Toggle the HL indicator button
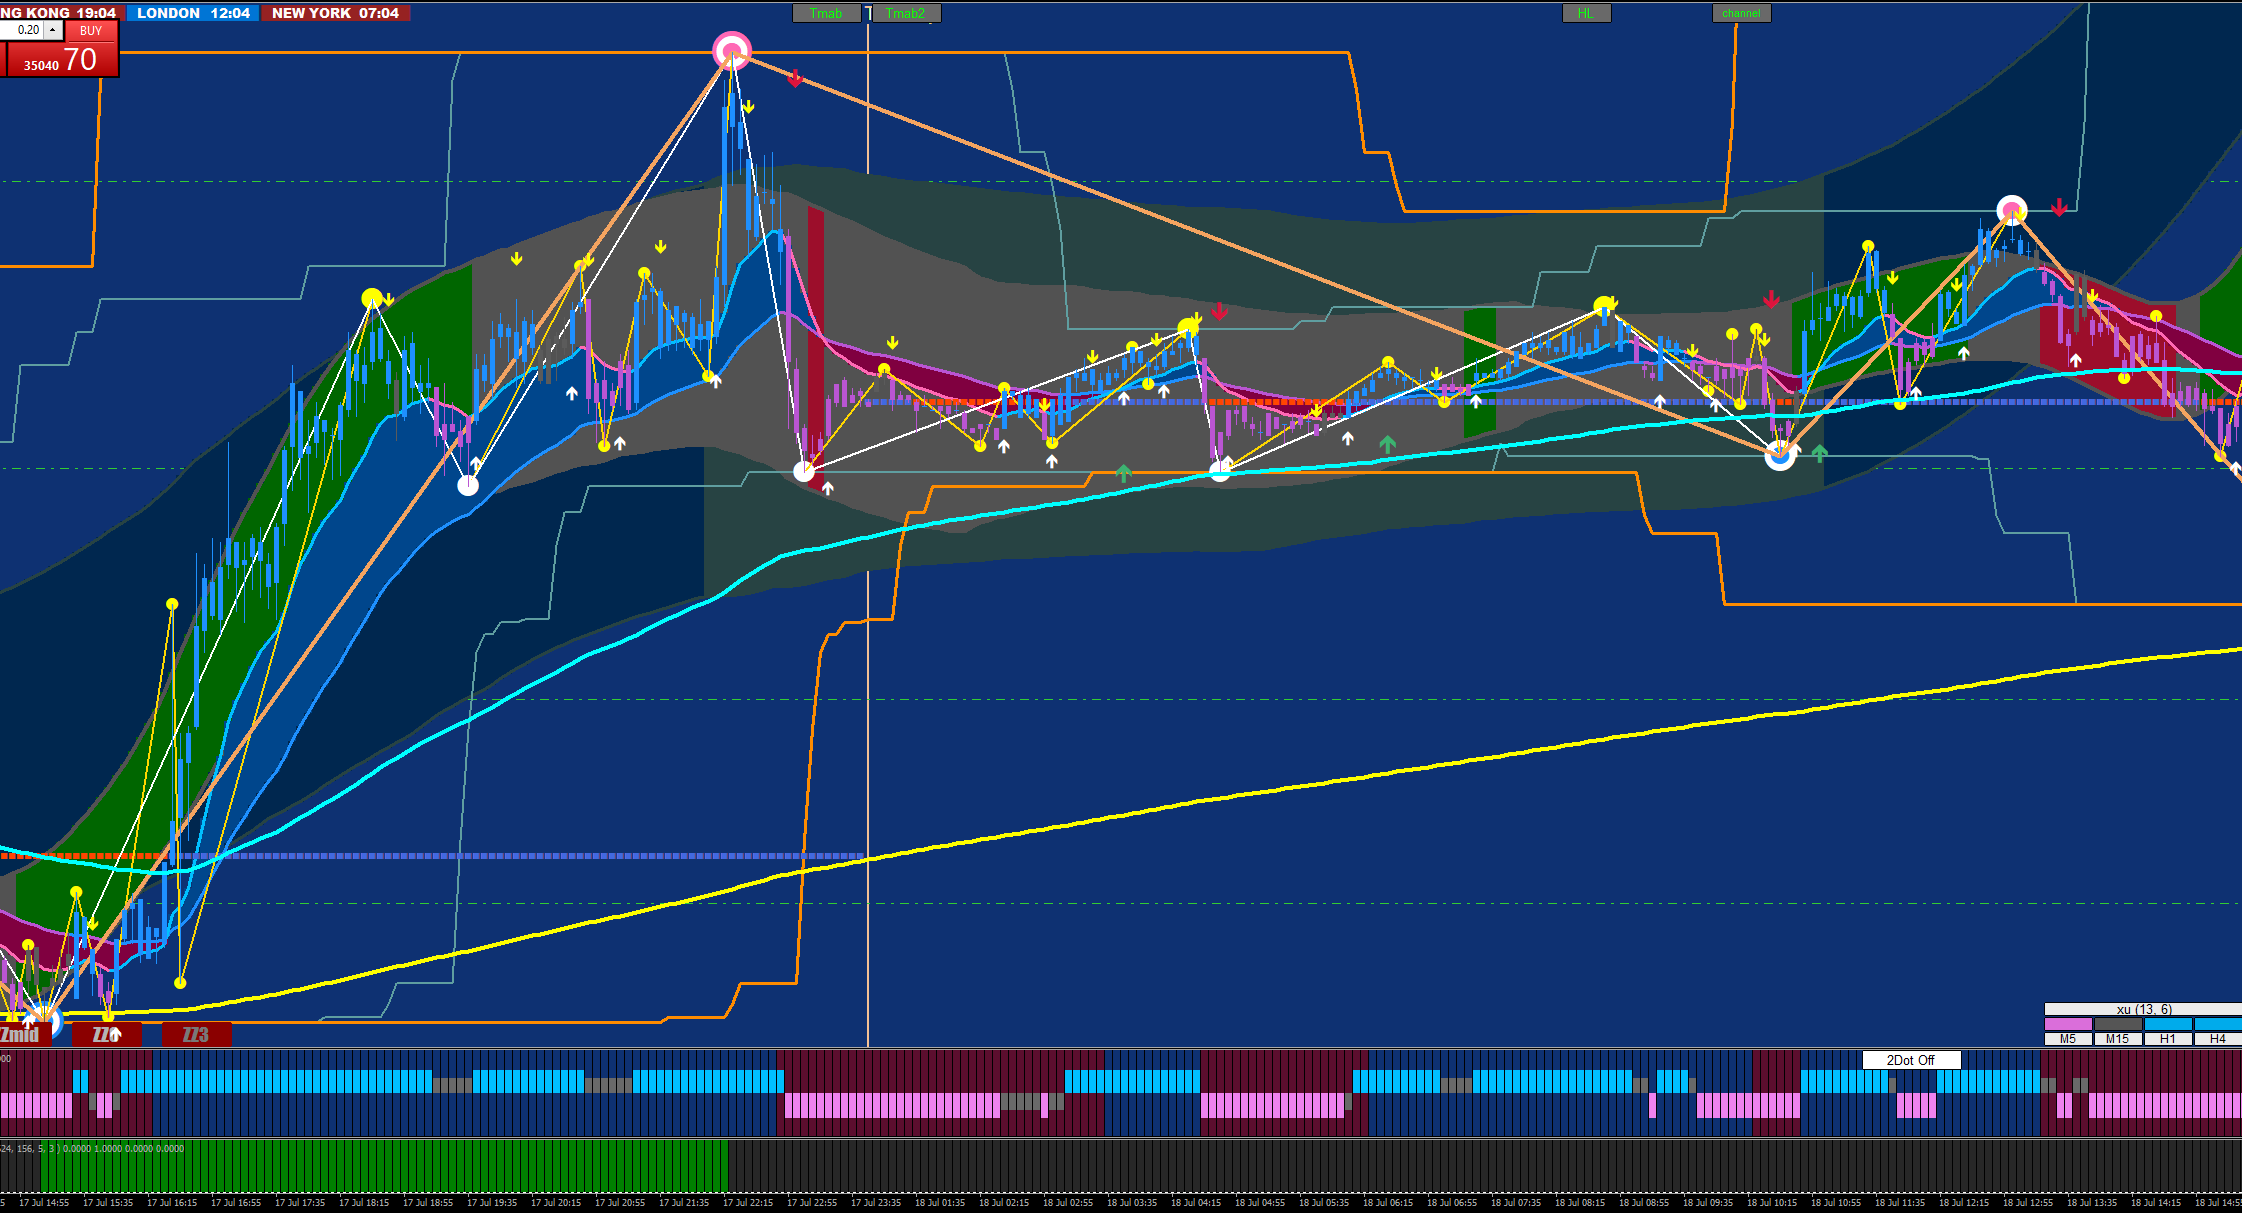2242x1213 pixels. tap(1586, 13)
